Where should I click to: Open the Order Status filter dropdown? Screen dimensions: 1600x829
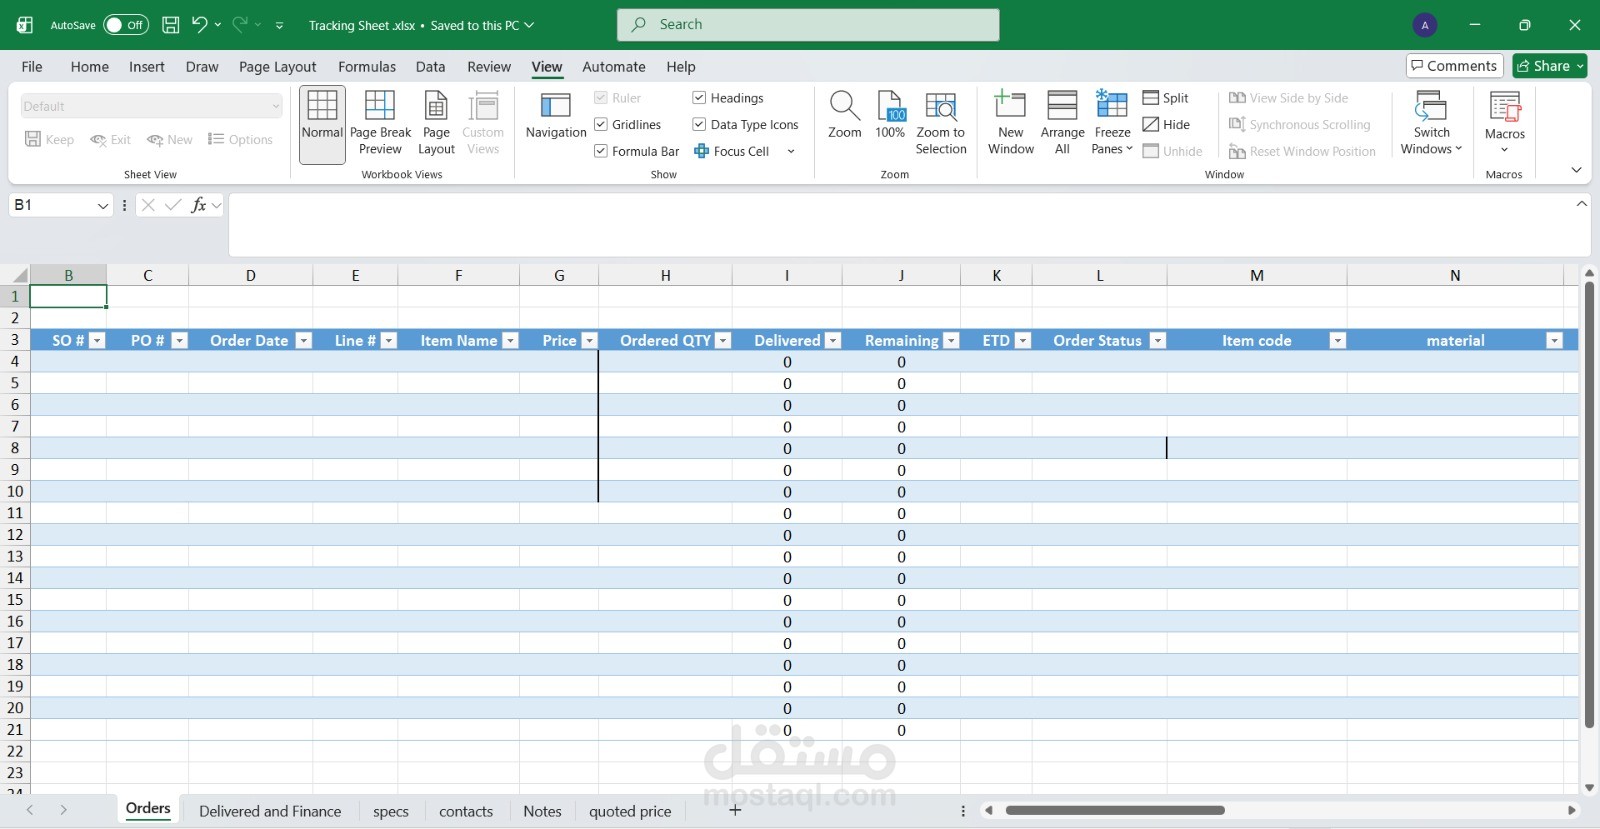coord(1158,341)
